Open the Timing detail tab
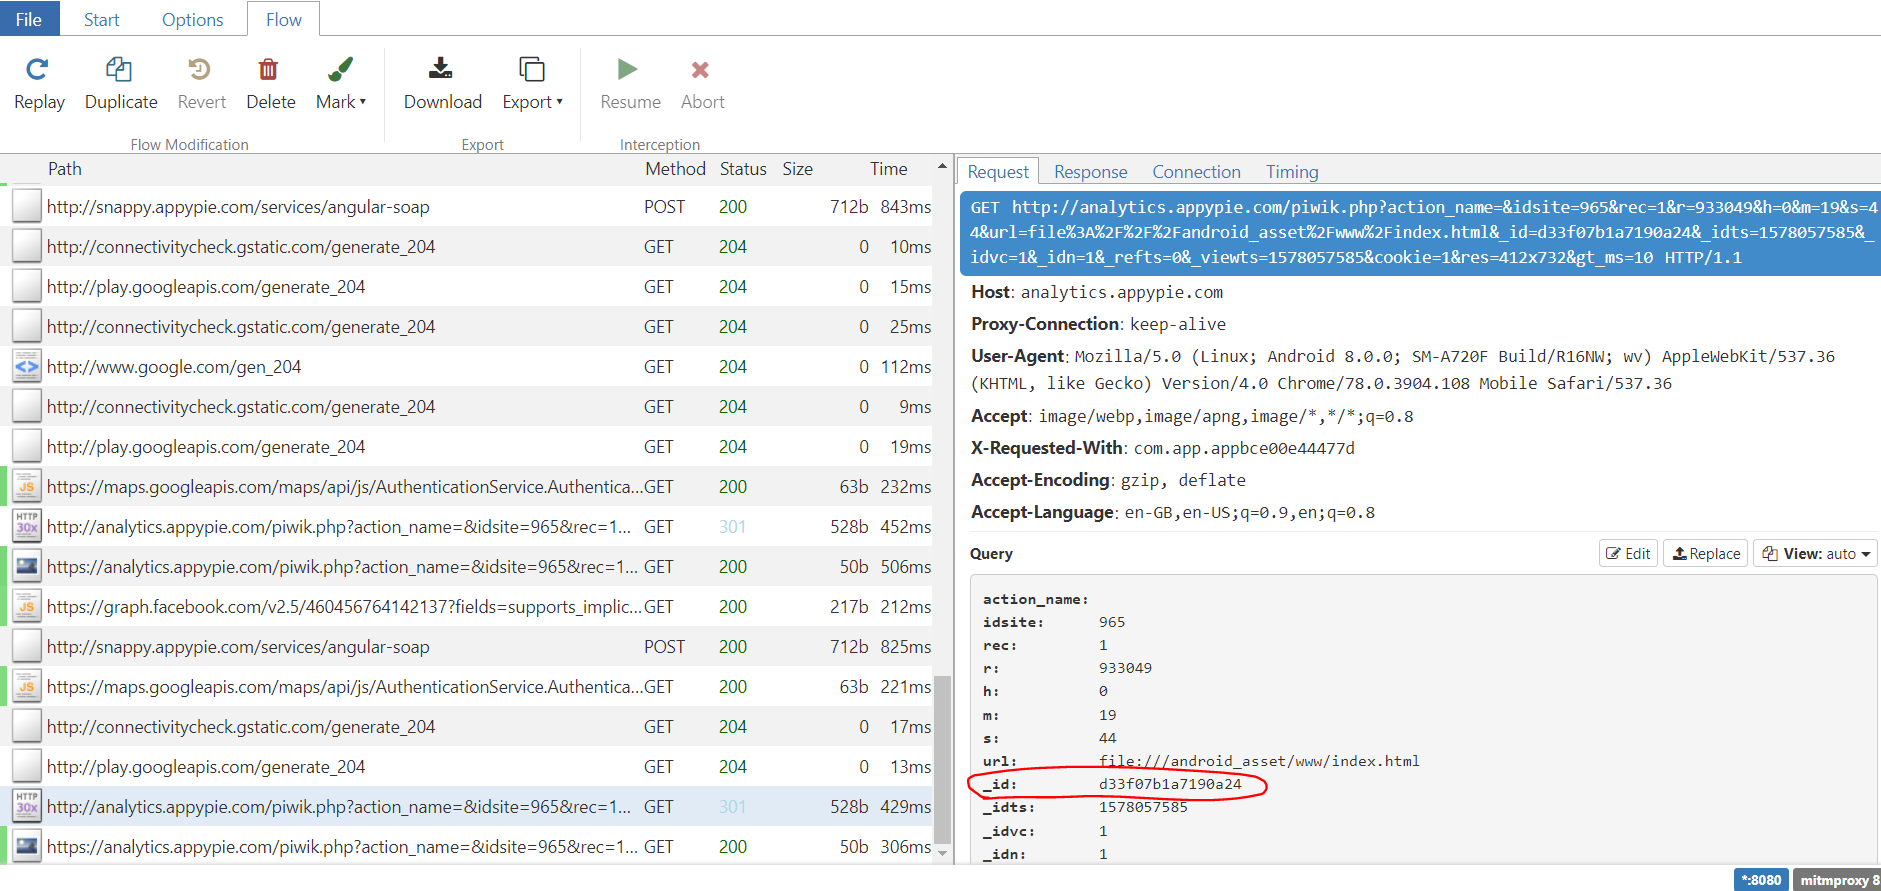 point(1292,172)
